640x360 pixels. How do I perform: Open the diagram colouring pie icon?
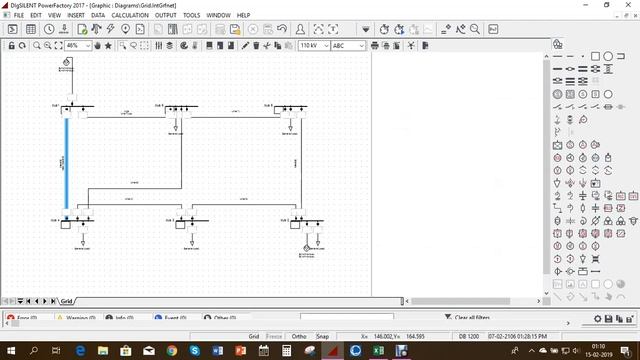[184, 46]
